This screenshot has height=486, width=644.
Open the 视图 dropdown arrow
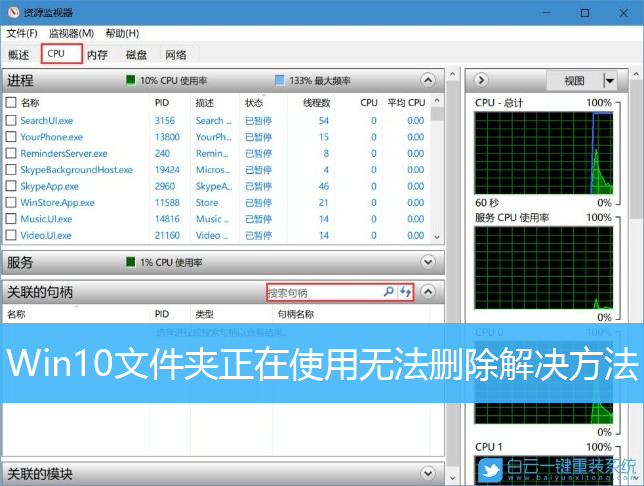click(609, 80)
